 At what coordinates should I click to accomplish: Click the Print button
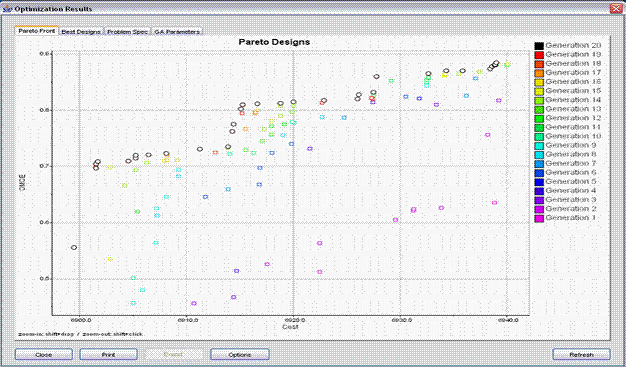(109, 354)
